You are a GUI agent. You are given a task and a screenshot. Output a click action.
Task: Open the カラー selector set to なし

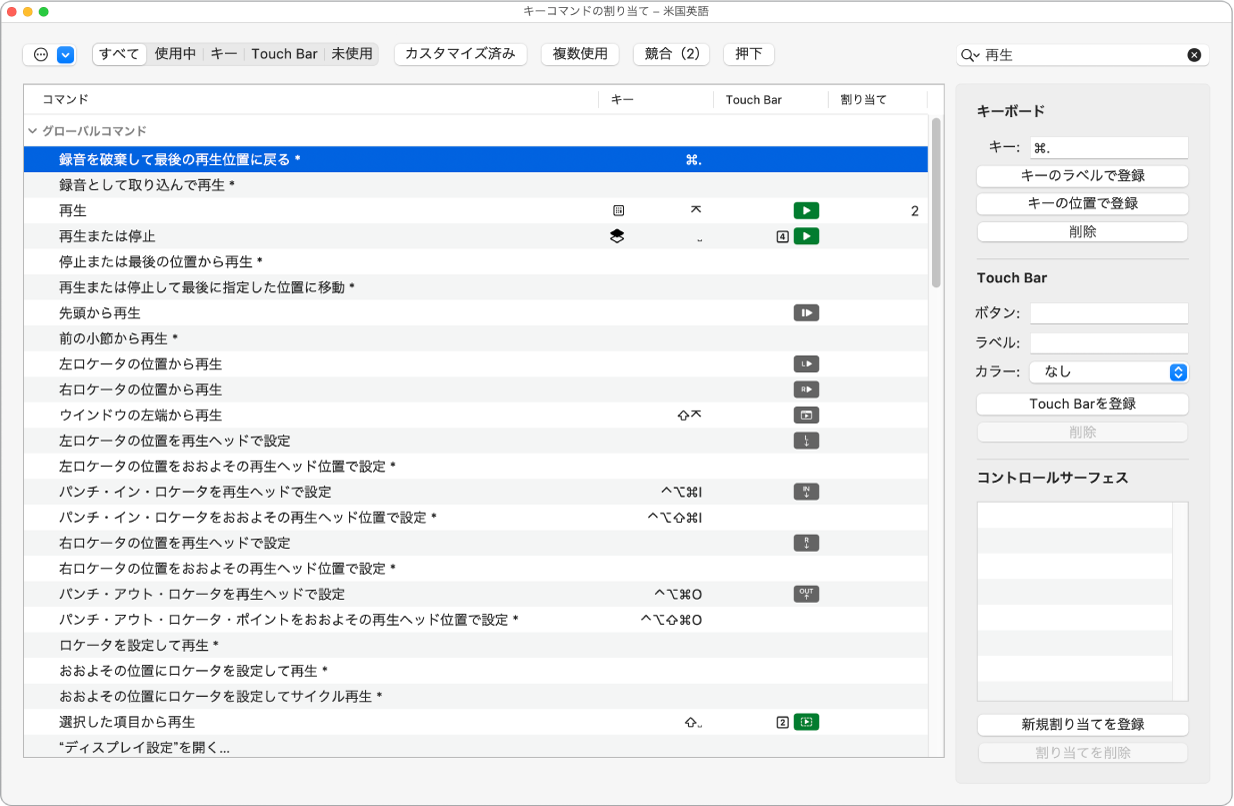[1110, 370]
